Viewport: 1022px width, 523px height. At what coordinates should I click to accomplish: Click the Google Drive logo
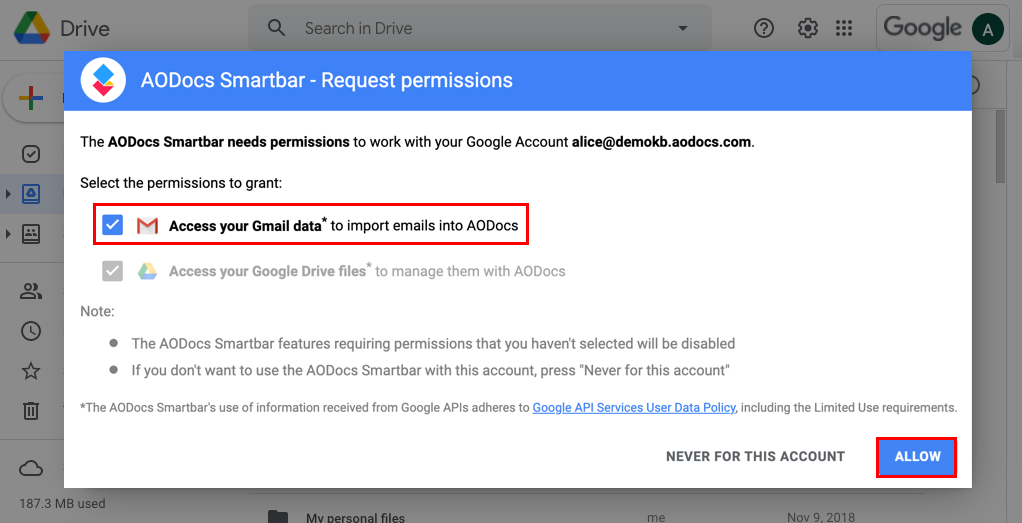[32, 29]
